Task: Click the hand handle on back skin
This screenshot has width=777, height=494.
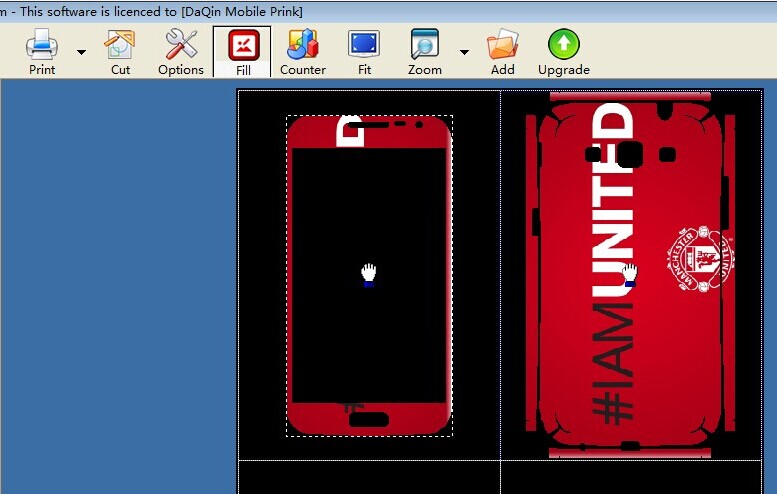Action: (630, 274)
